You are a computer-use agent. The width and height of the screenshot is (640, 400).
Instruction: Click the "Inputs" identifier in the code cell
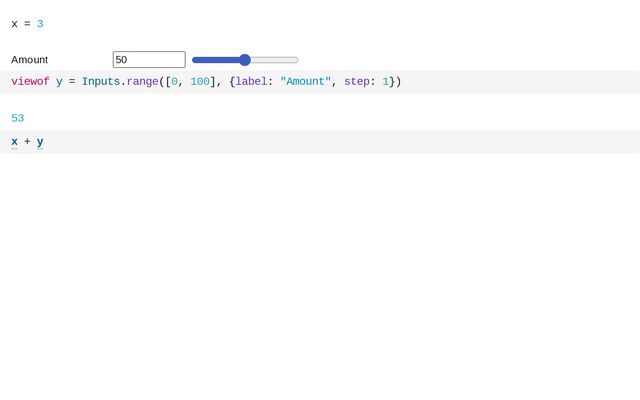pos(100,82)
